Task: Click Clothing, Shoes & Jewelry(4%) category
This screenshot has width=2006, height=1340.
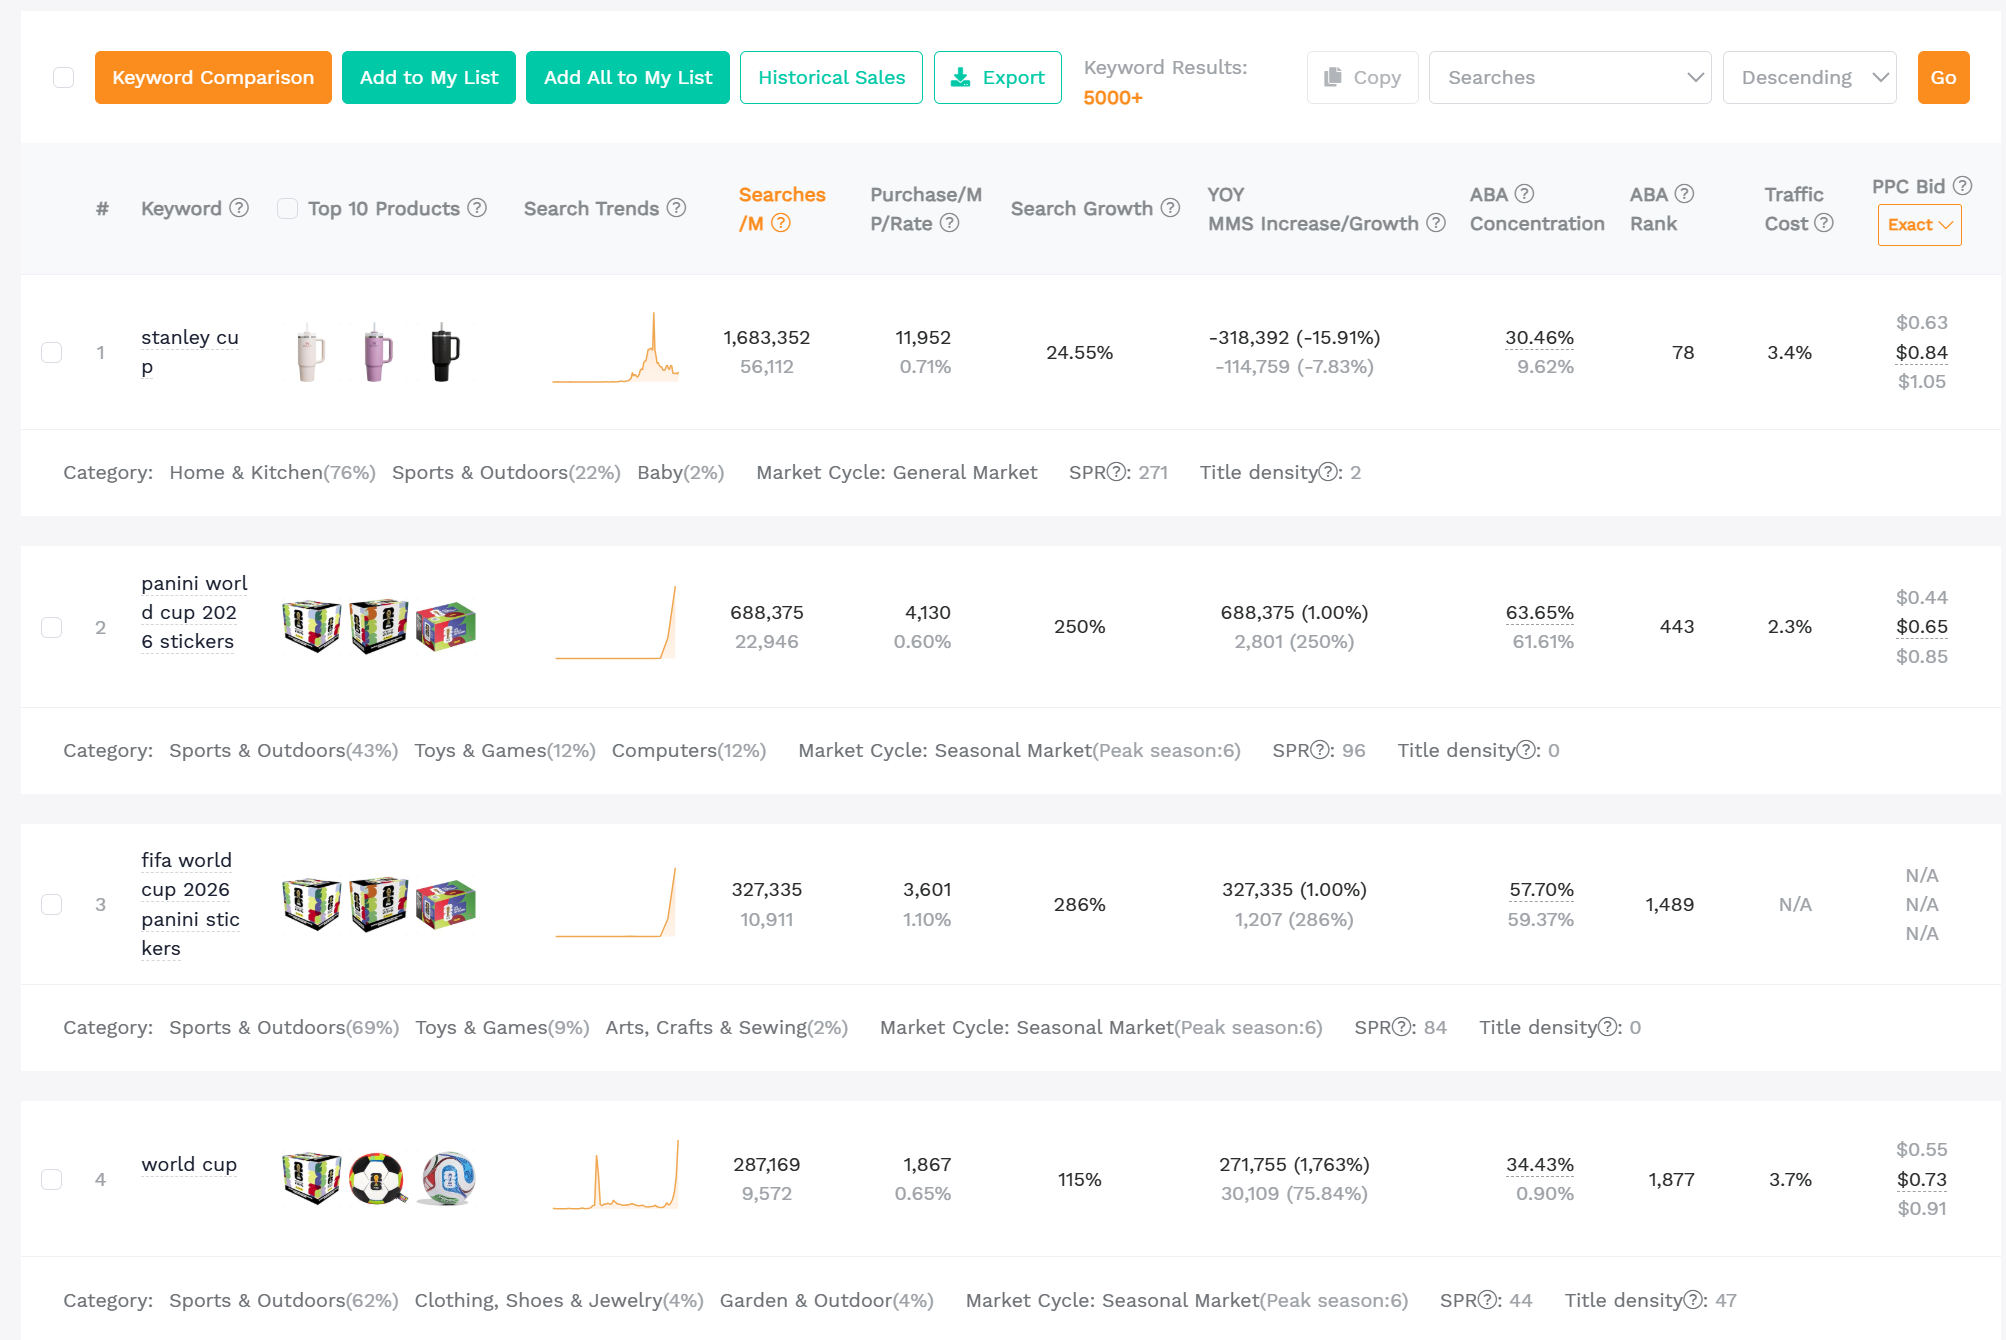Action: pyautogui.click(x=559, y=1300)
